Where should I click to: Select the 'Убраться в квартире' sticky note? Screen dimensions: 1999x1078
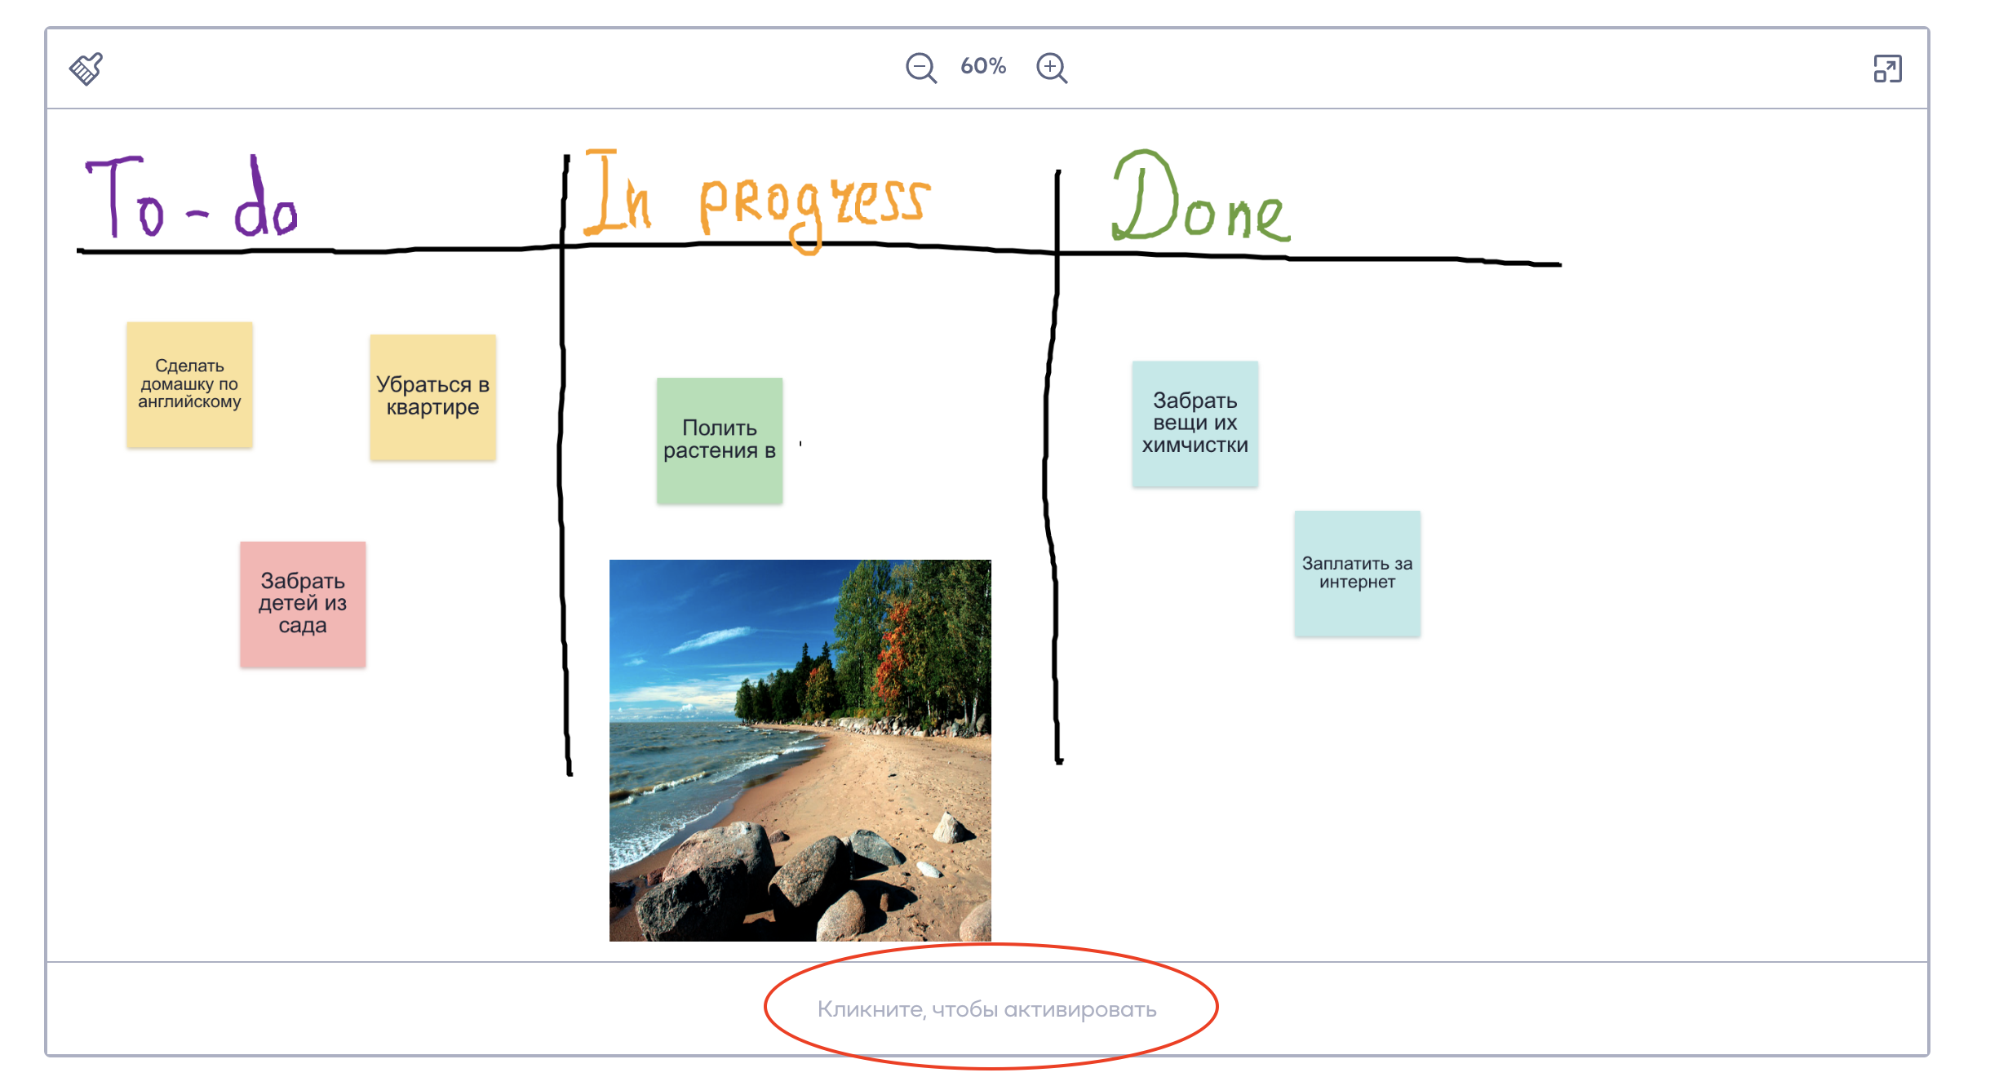pyautogui.click(x=433, y=397)
